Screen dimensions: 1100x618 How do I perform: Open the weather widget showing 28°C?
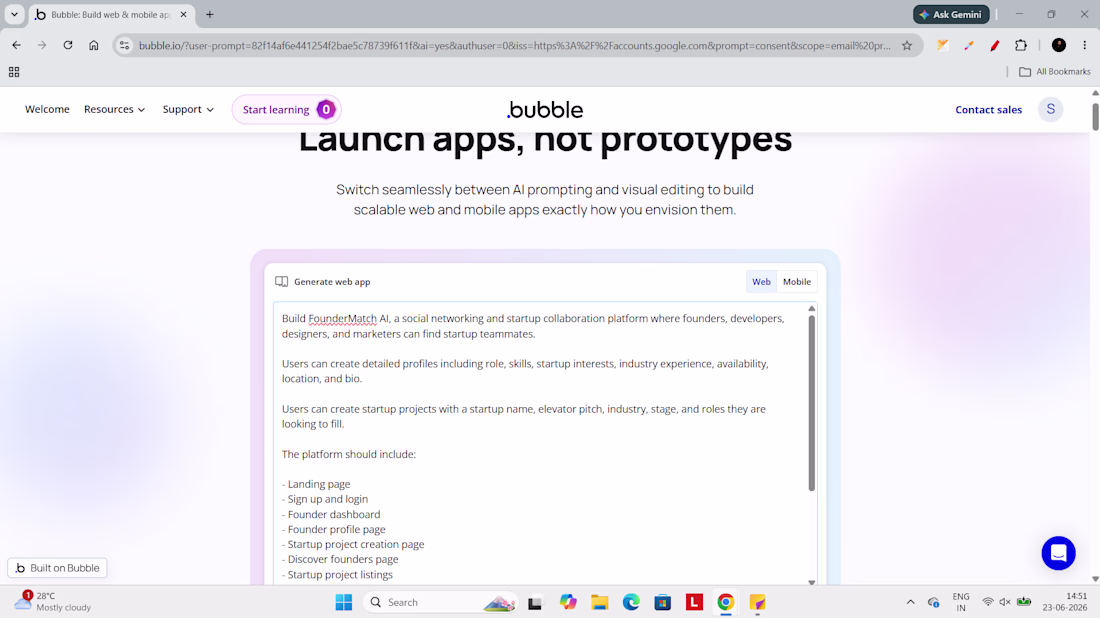point(53,601)
